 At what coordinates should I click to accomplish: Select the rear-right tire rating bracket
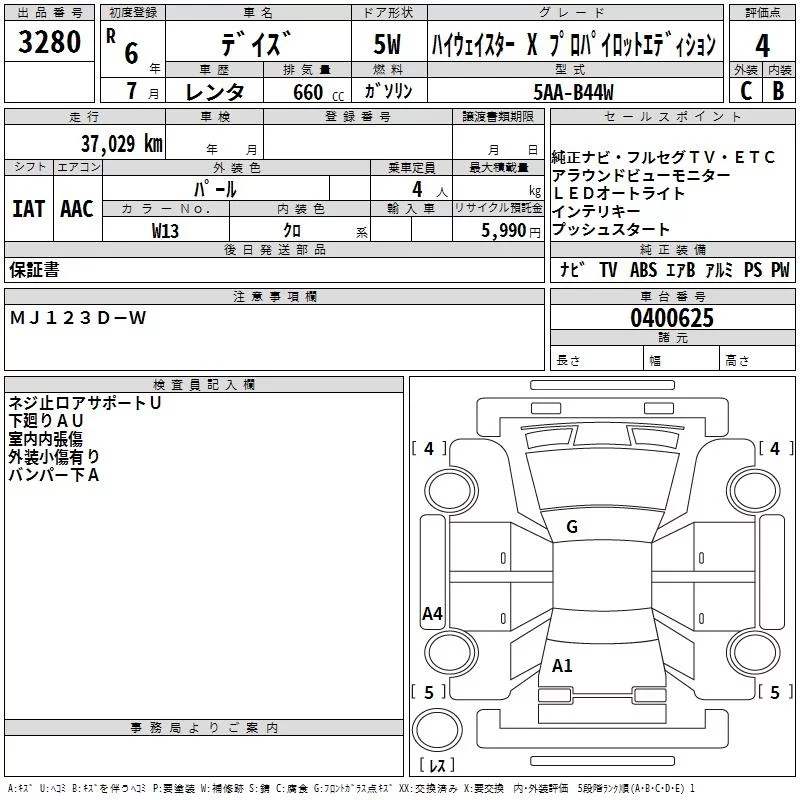pyautogui.click(x=774, y=692)
